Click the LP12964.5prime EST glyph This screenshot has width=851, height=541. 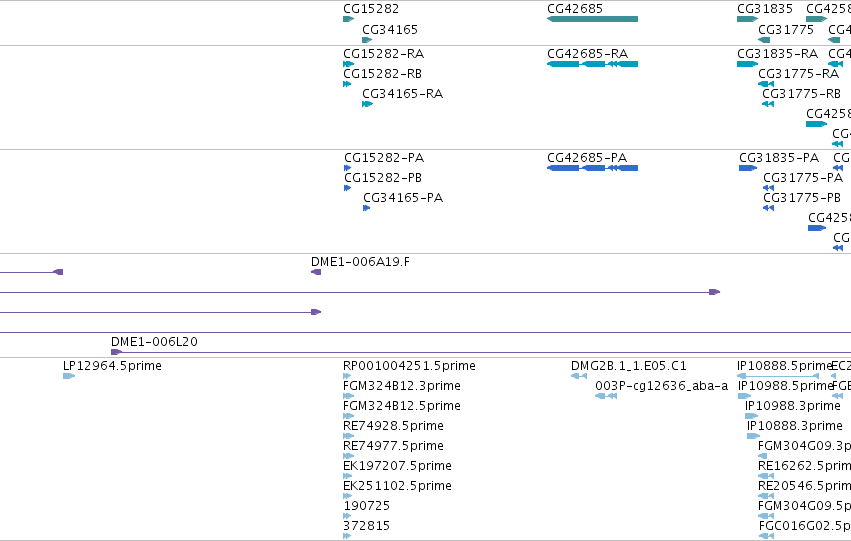[69, 376]
